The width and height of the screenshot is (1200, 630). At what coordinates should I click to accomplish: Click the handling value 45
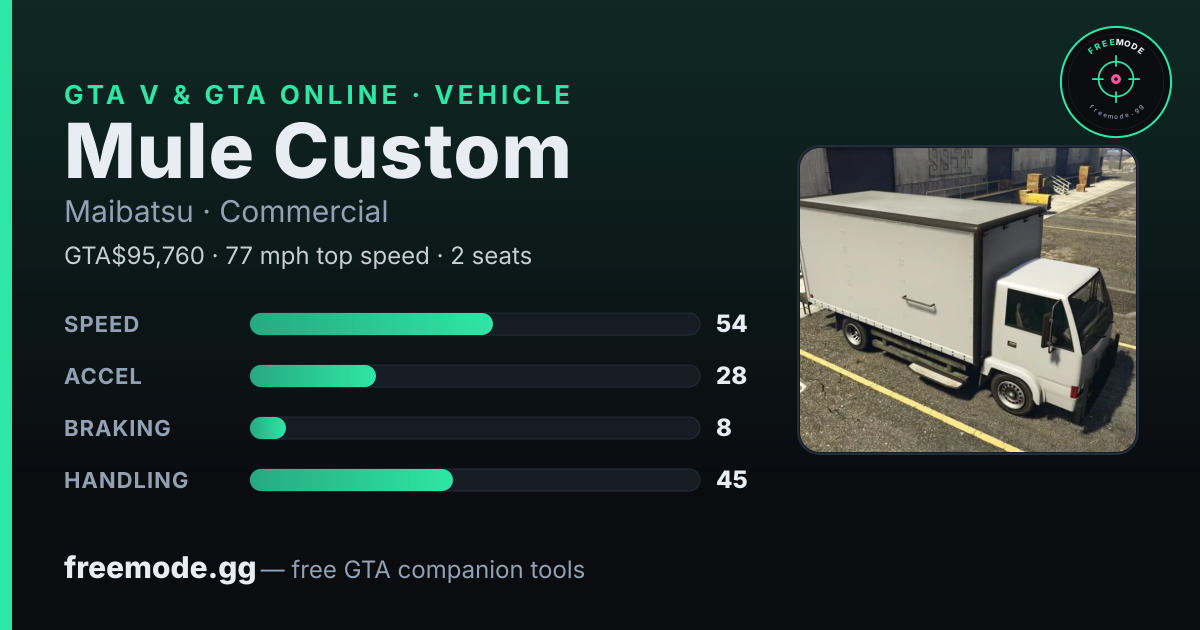(732, 480)
